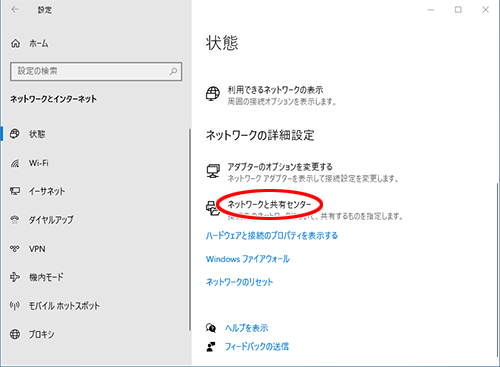Click the プロキシ globe icon
The width and height of the screenshot is (500, 367).
15,334
